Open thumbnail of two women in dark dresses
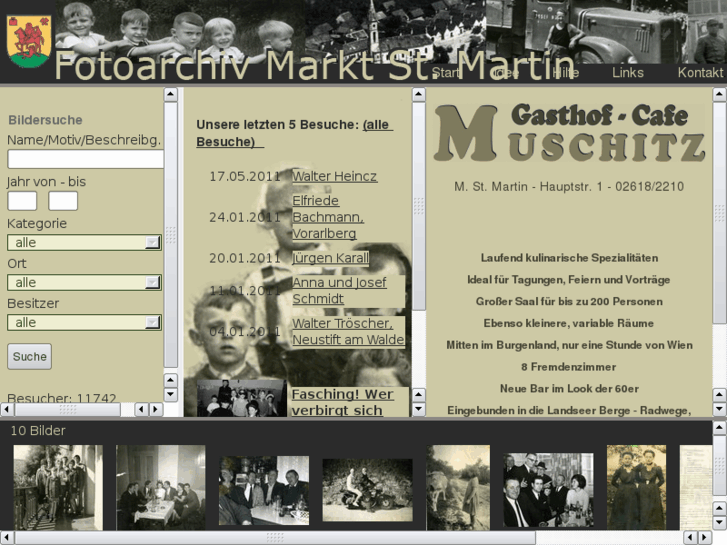The width and height of the screenshot is (727, 545). [636, 487]
